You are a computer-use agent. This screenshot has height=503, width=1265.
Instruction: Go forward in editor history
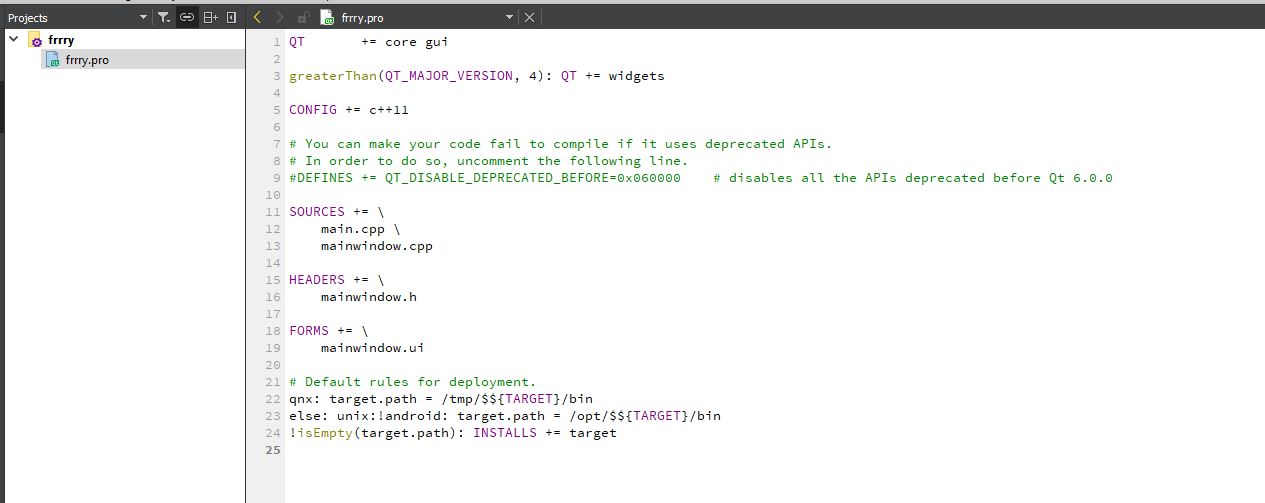tap(279, 17)
